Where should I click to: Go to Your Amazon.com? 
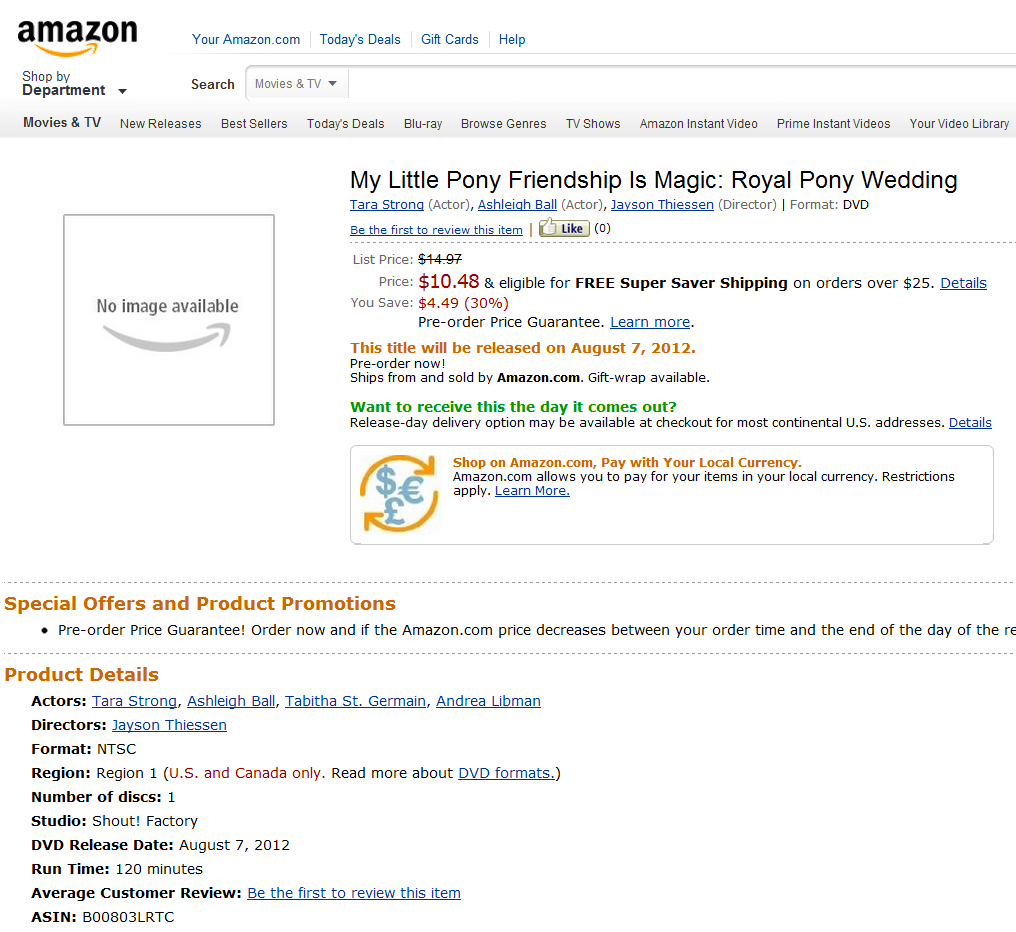[246, 40]
